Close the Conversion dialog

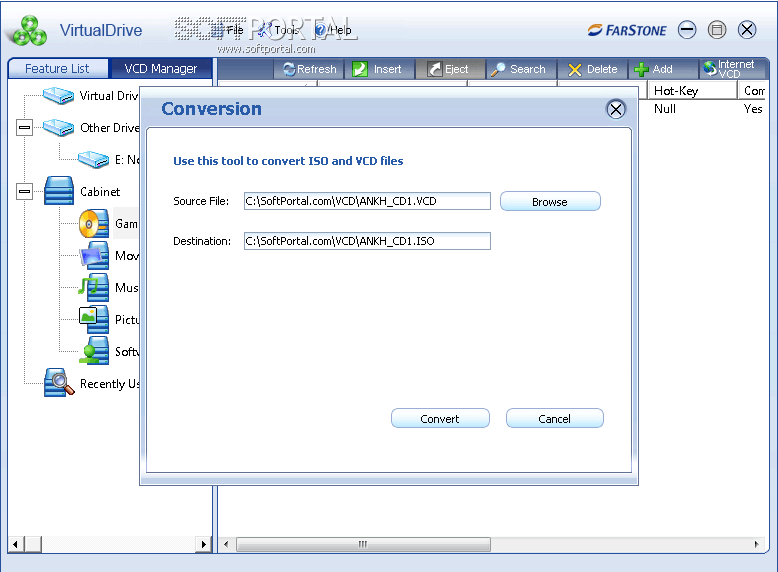click(616, 109)
